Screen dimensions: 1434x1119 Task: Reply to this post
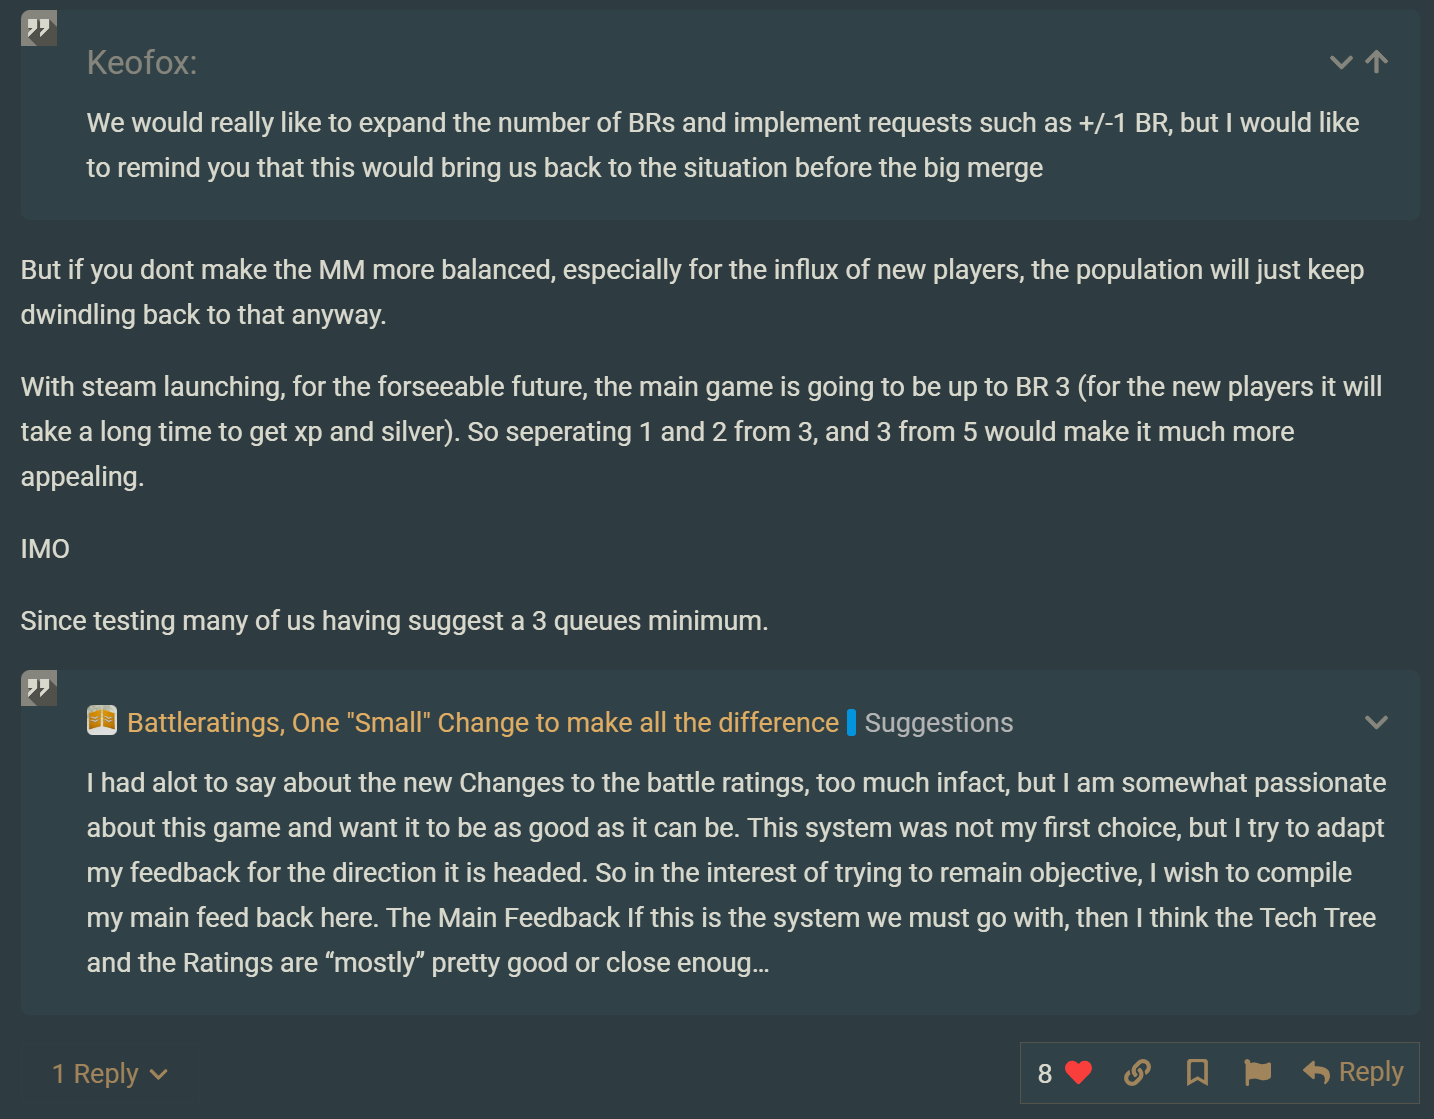point(1353,1073)
